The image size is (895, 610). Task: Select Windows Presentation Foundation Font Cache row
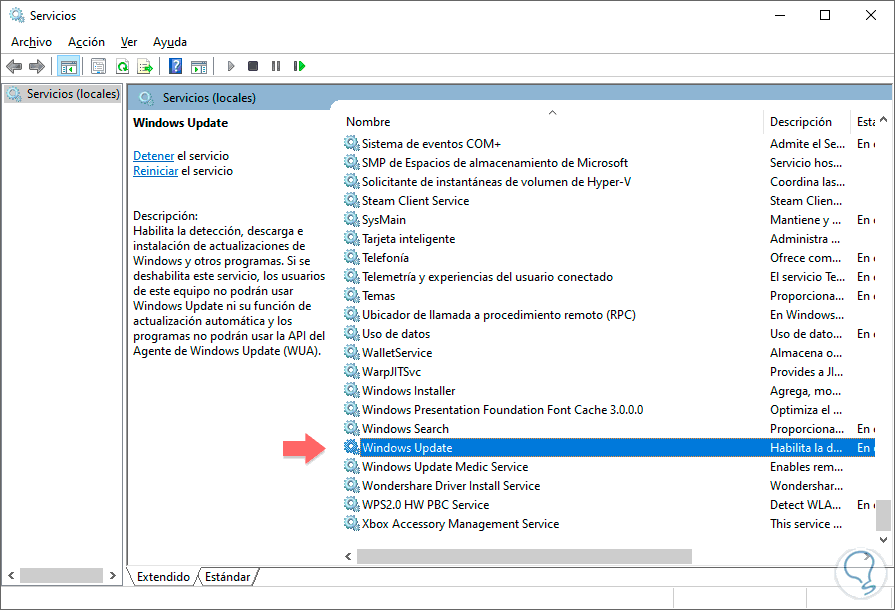609,410
